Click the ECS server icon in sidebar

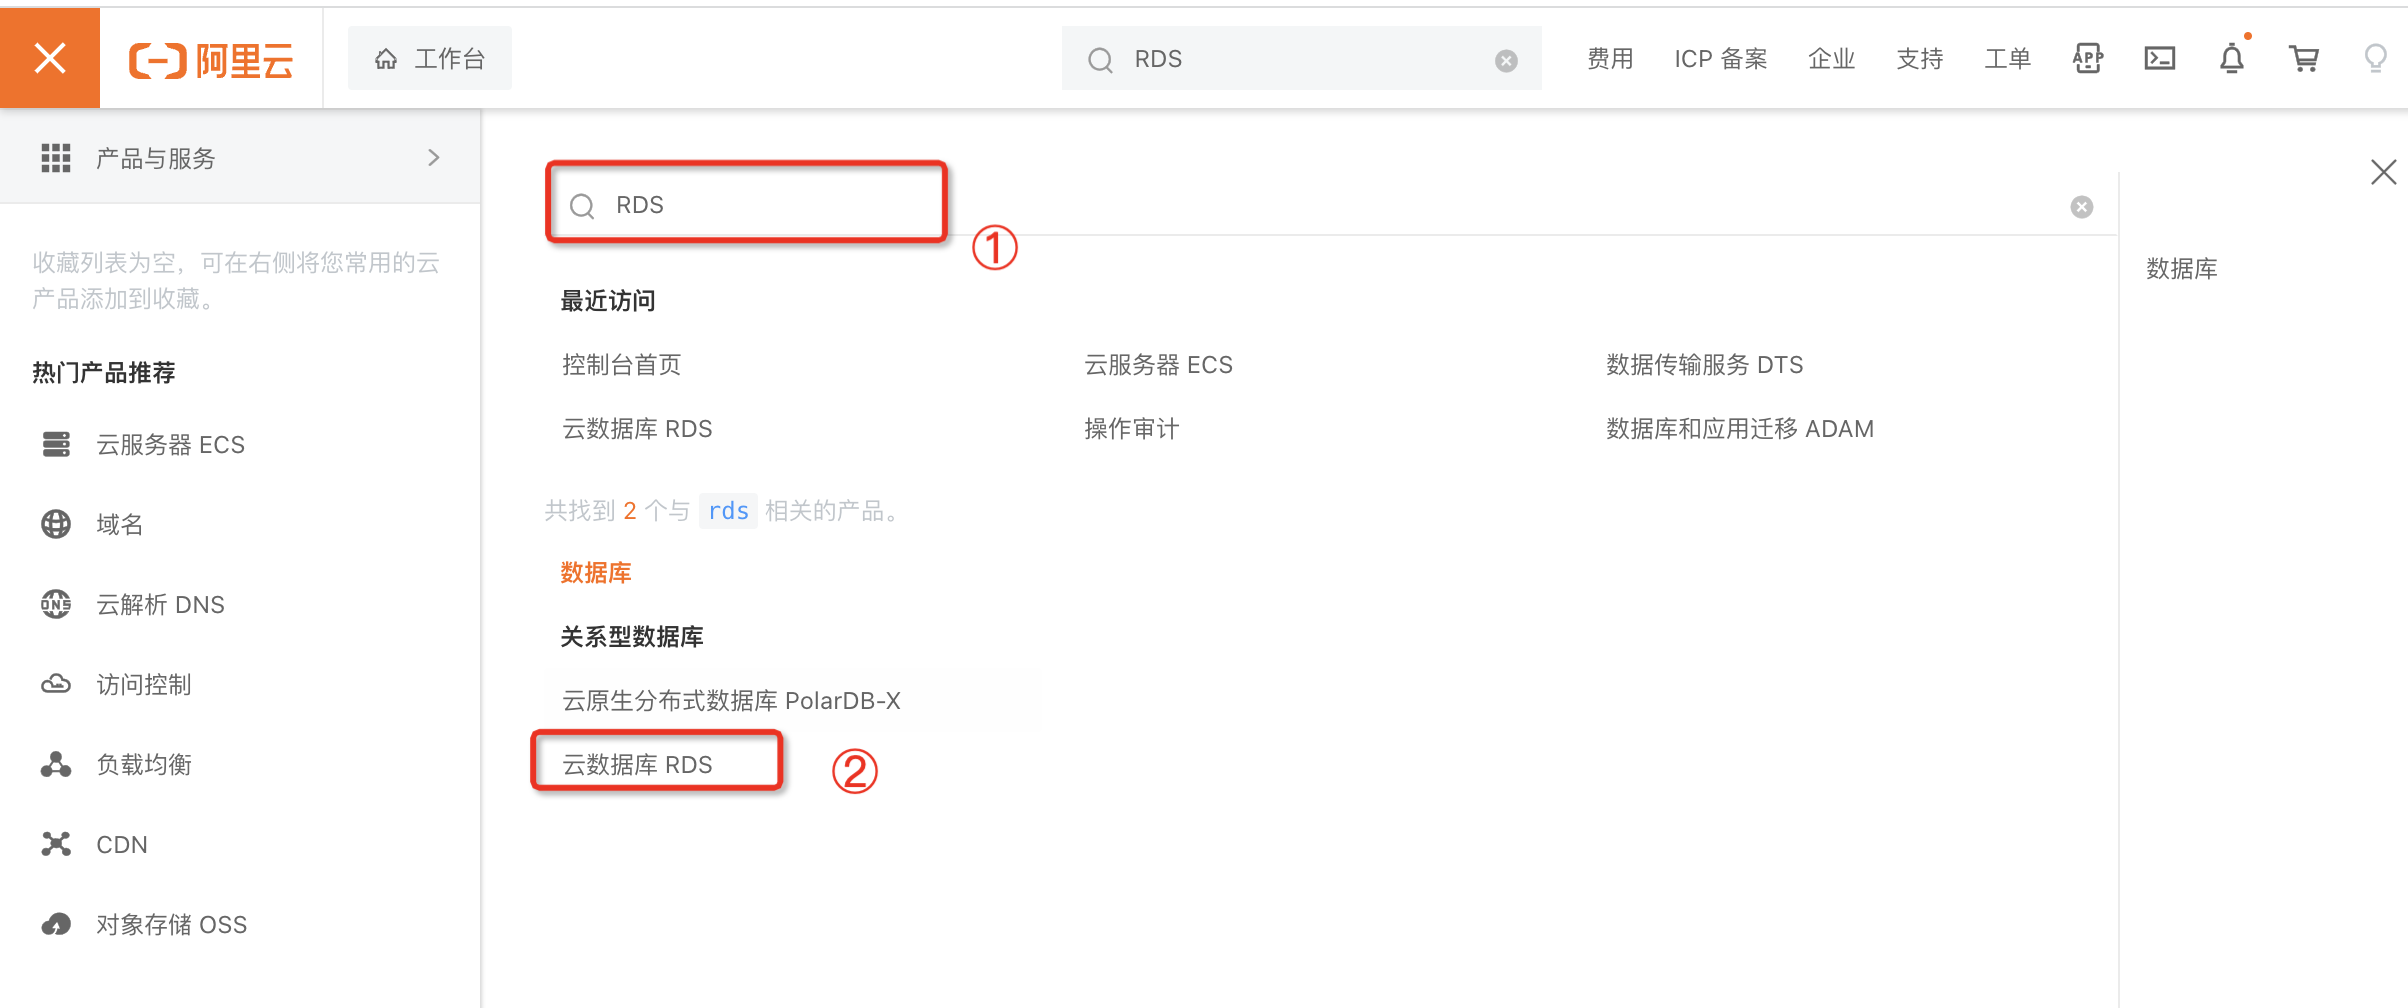pyautogui.click(x=56, y=444)
